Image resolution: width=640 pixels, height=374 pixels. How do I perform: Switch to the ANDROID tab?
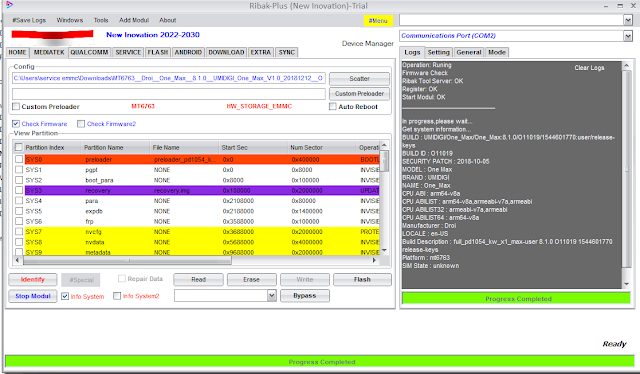pyautogui.click(x=188, y=52)
